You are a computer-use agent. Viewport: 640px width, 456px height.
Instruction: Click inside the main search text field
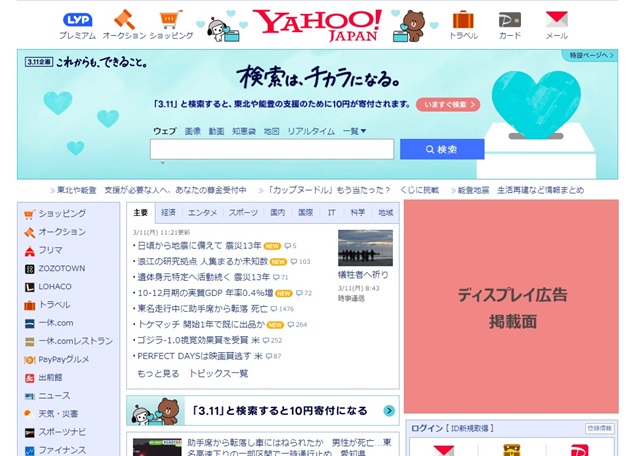(272, 149)
